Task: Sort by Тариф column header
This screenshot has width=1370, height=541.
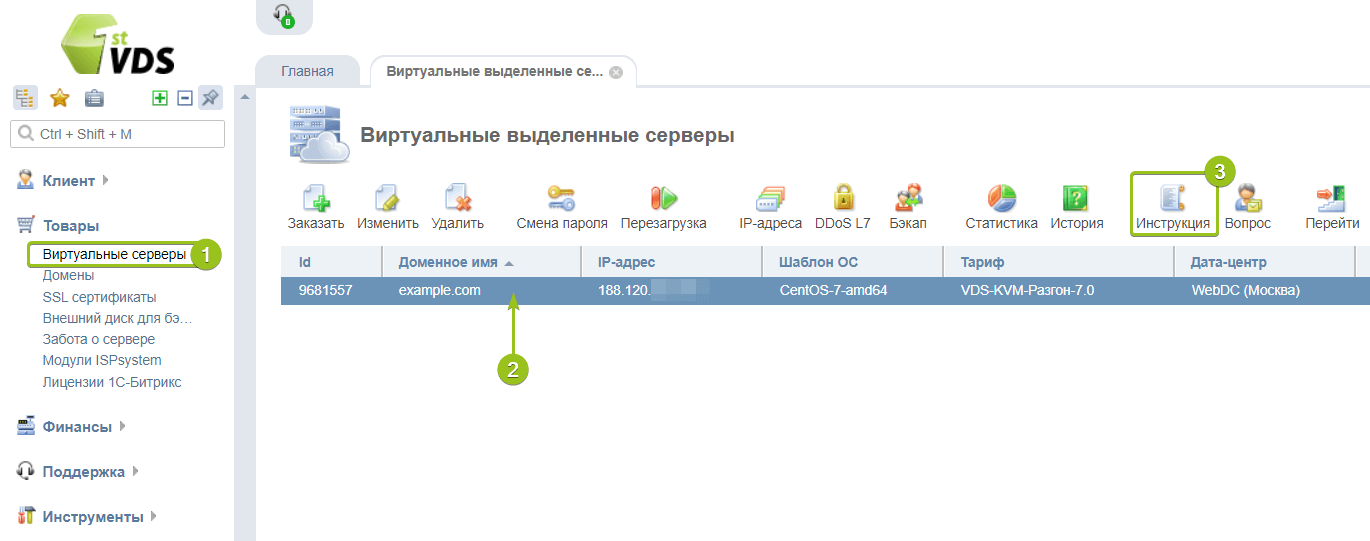Action: click(1059, 263)
